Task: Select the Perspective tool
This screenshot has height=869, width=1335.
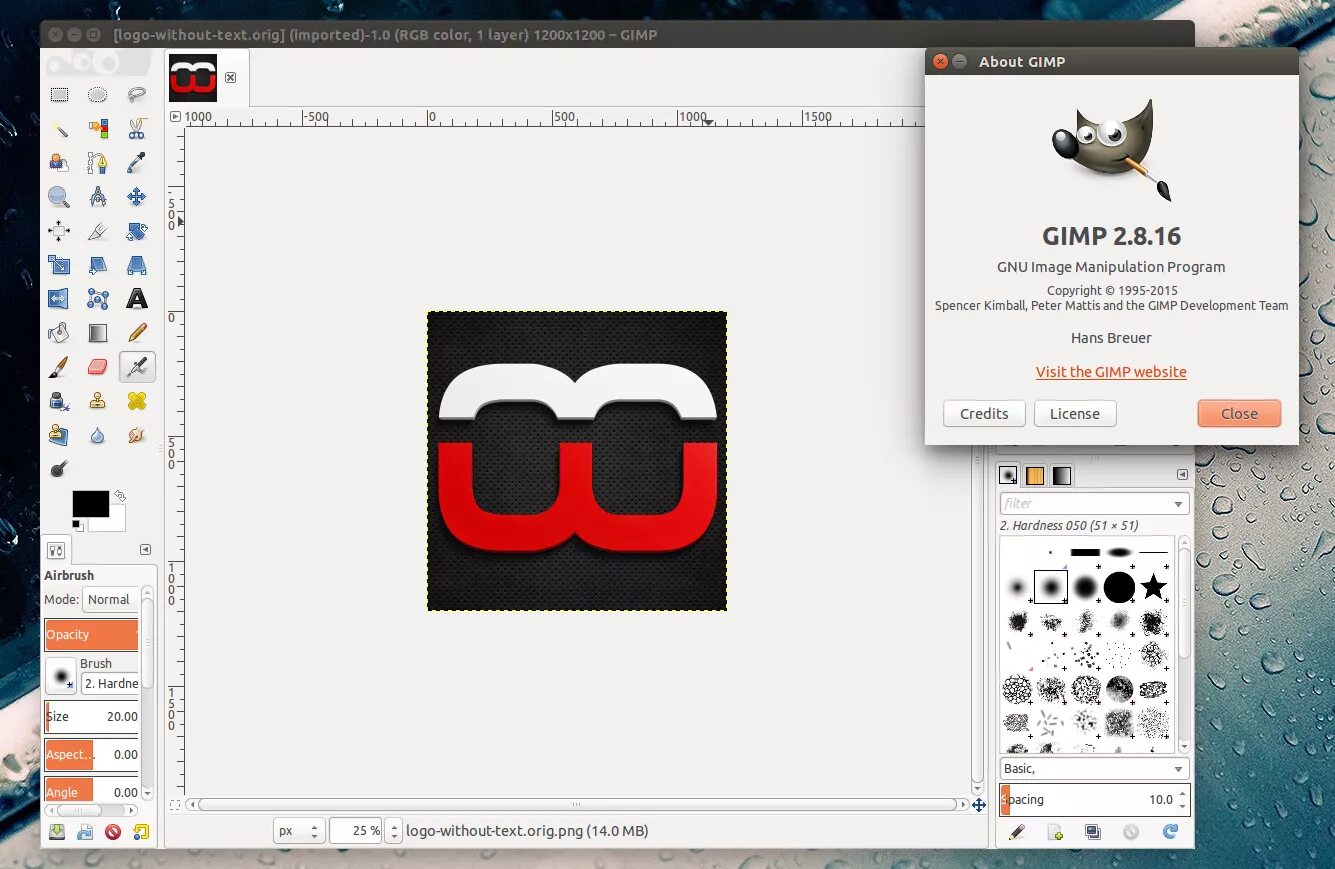Action: [137, 265]
